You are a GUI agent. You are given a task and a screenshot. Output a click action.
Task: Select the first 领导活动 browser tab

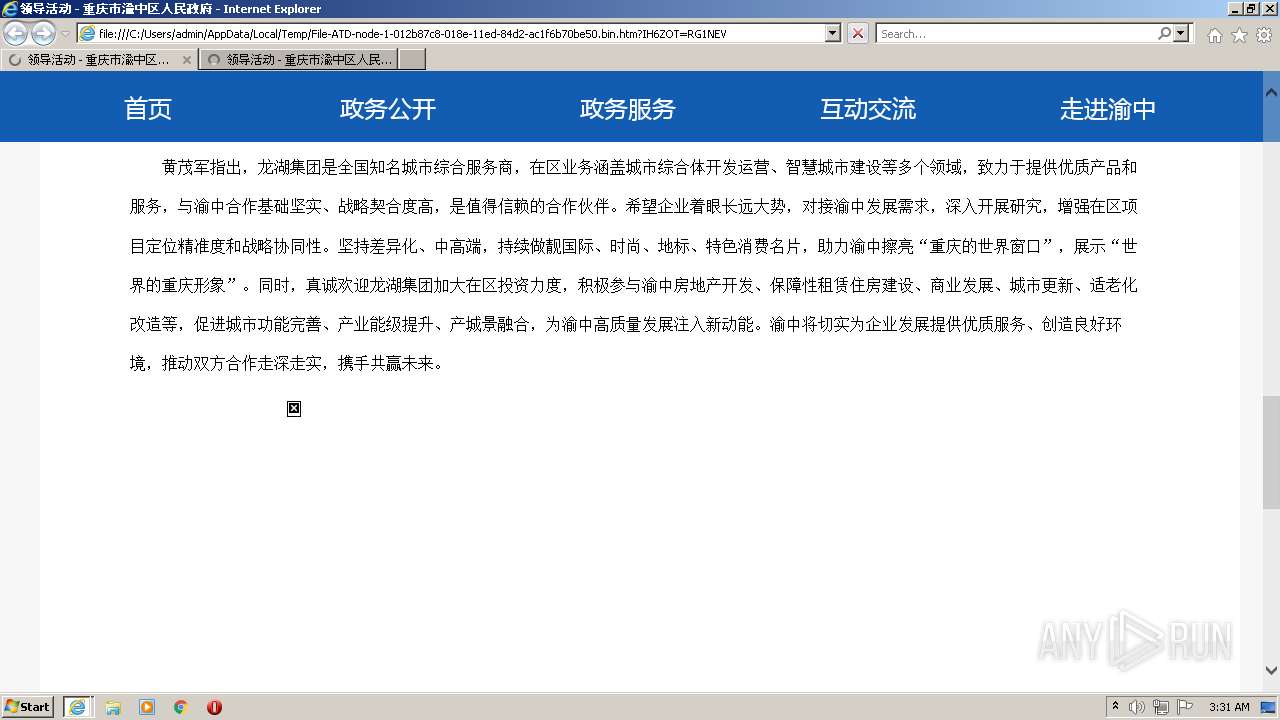[99, 59]
